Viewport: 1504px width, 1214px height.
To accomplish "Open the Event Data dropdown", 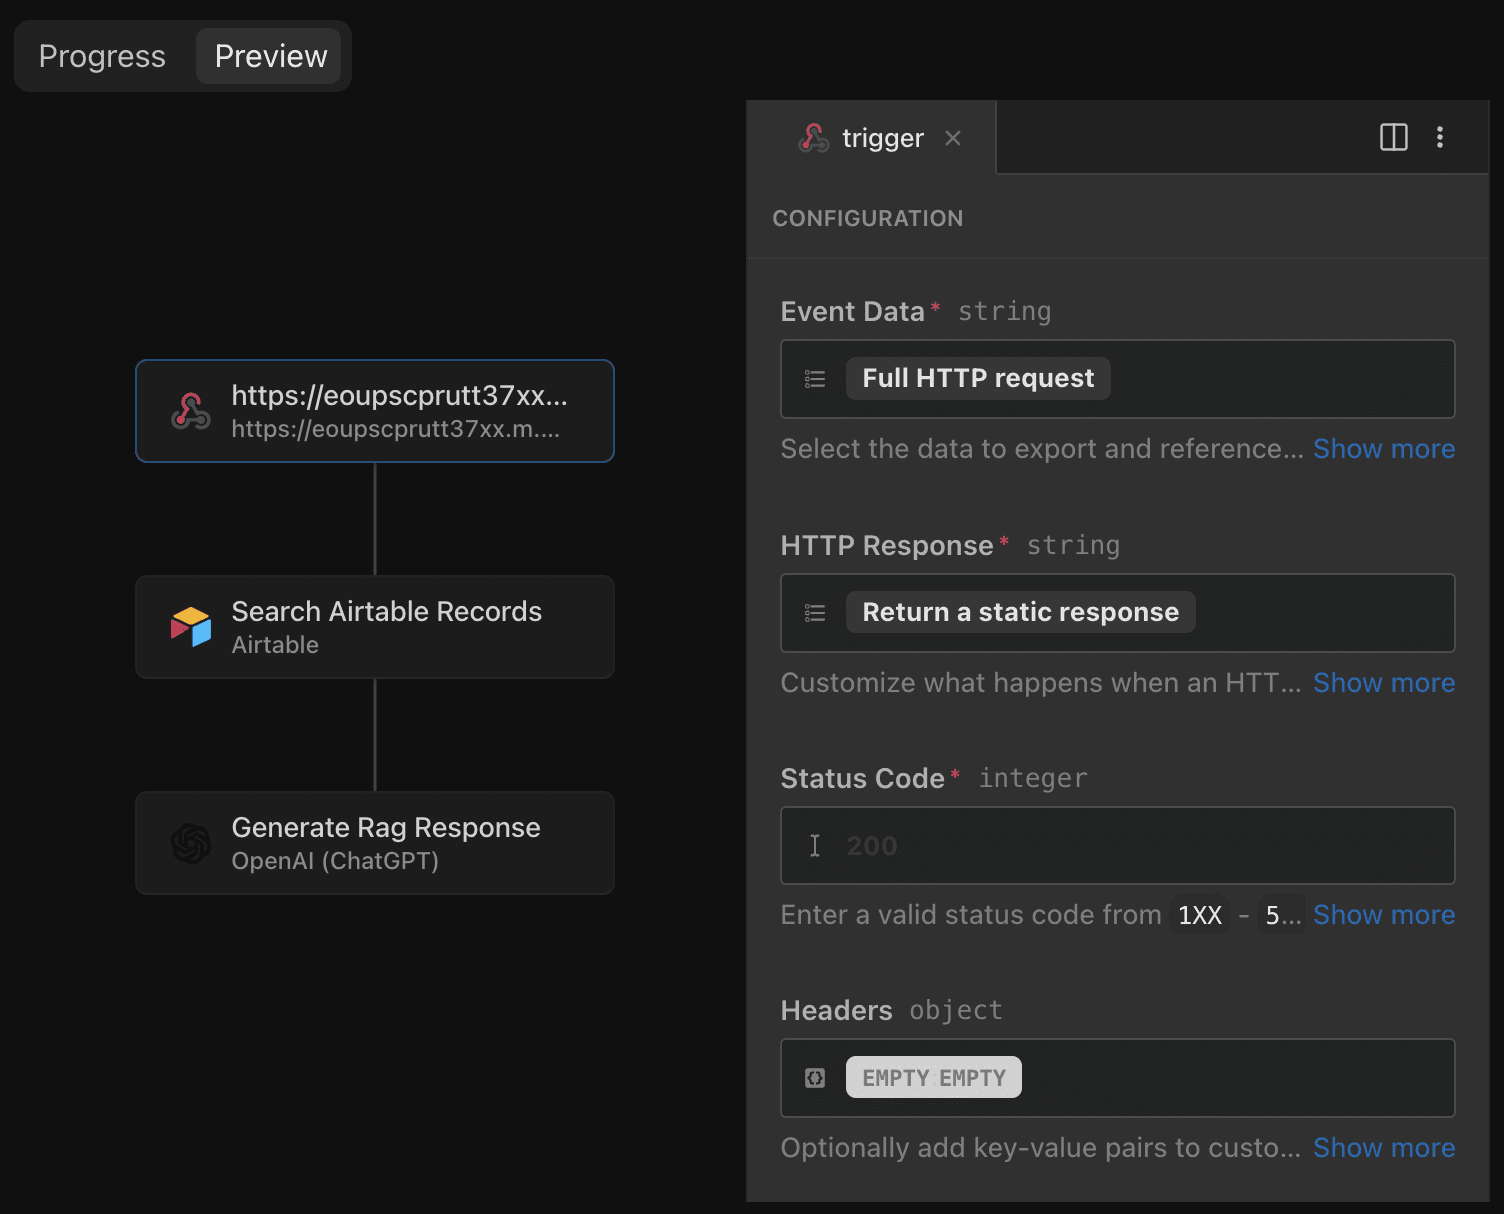I will click(1116, 379).
